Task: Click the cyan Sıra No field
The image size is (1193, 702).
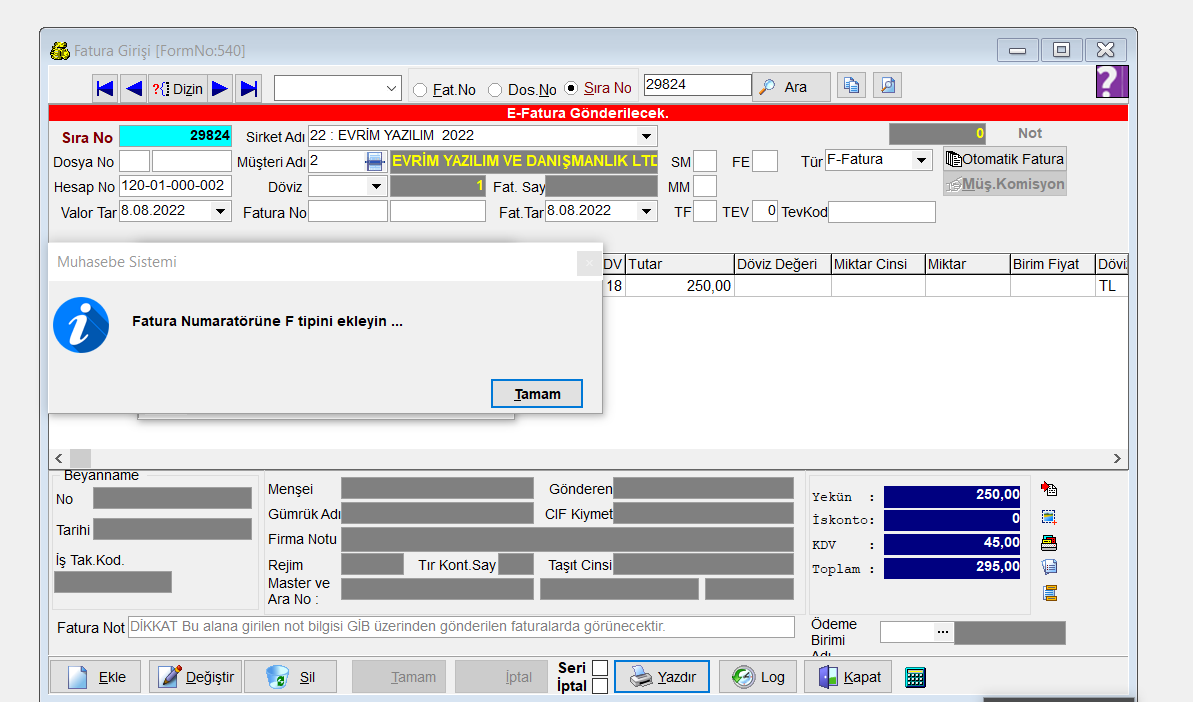Action: [x=176, y=135]
